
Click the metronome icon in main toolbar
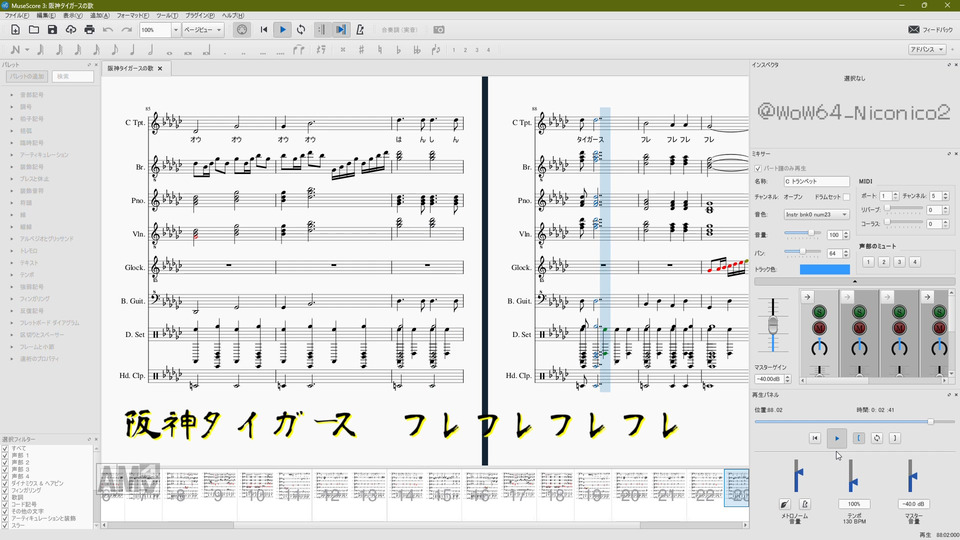[359, 30]
